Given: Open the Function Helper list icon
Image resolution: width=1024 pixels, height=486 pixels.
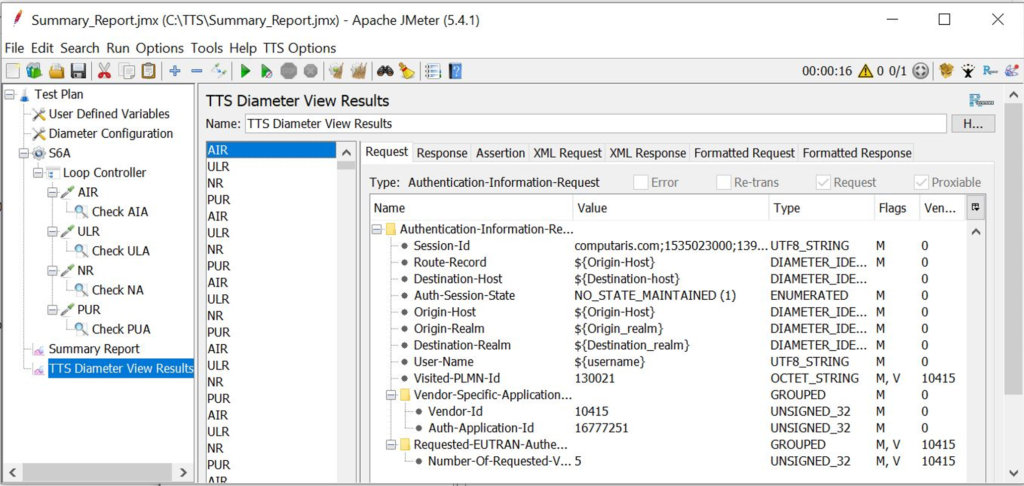Looking at the screenshot, I should pyautogui.click(x=432, y=71).
